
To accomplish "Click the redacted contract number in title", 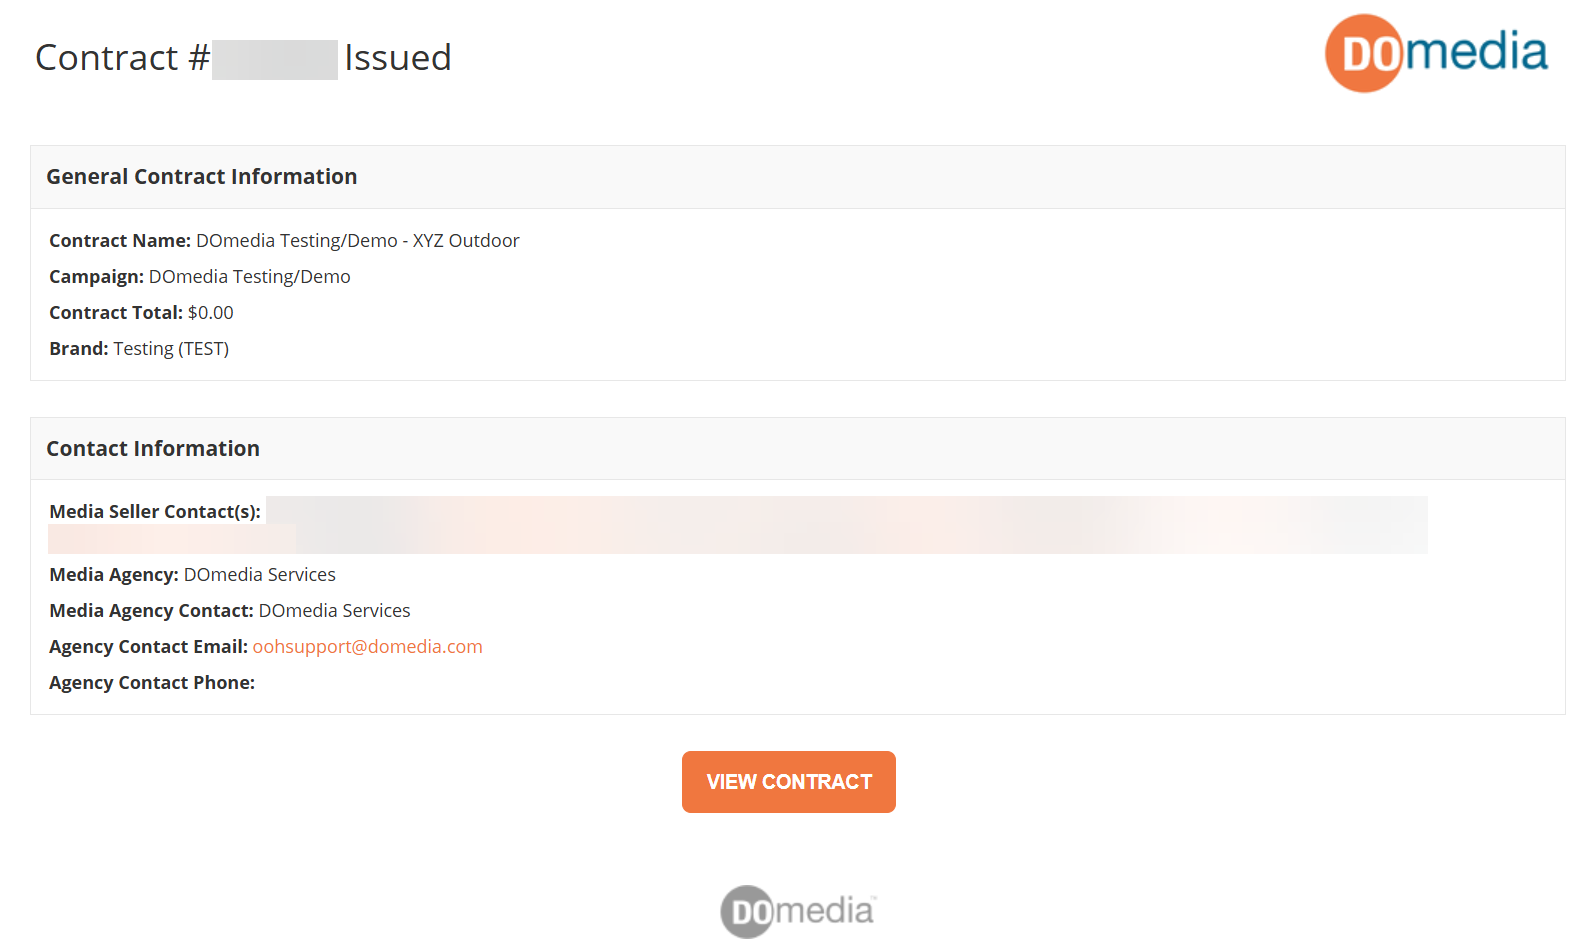I will pyautogui.click(x=275, y=59).
